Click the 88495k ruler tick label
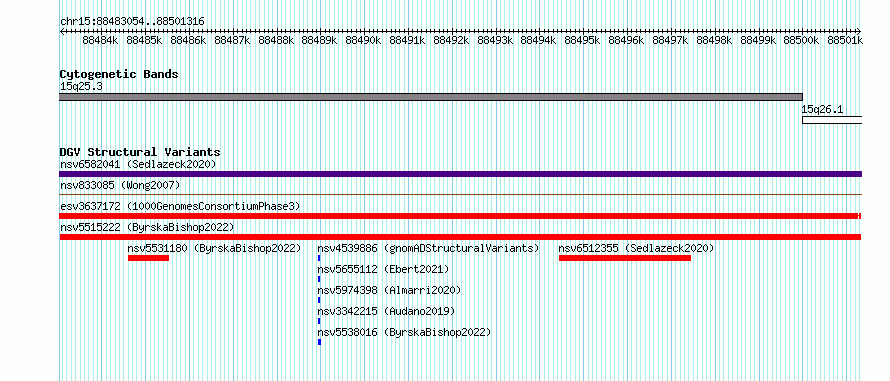890x381 pixels. click(583, 40)
